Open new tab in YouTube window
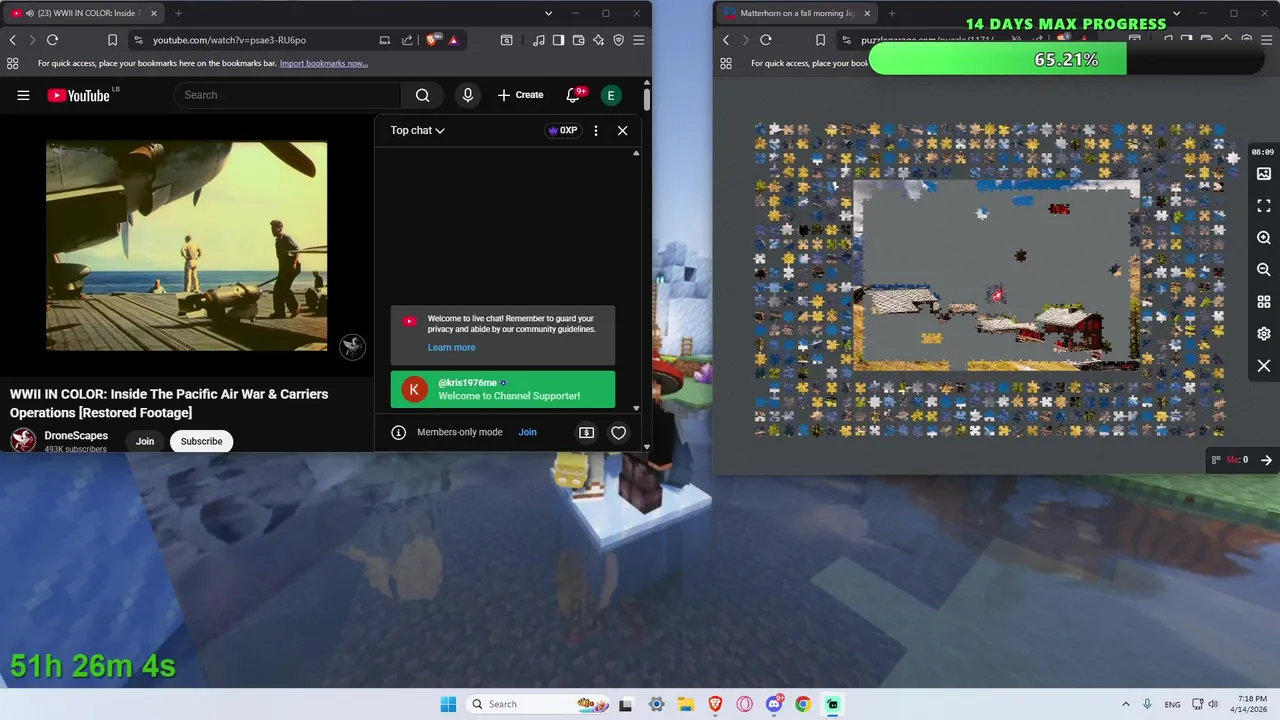Viewport: 1280px width, 720px height. tap(178, 13)
